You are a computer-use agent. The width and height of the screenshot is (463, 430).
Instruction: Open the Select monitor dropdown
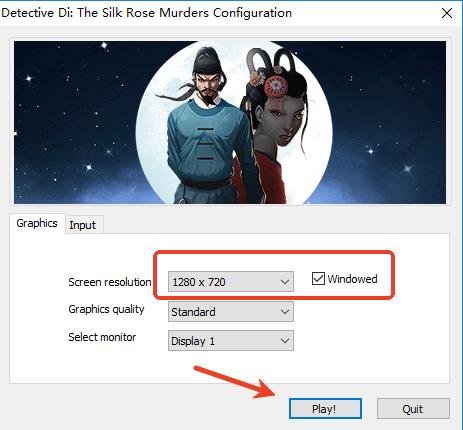231,341
